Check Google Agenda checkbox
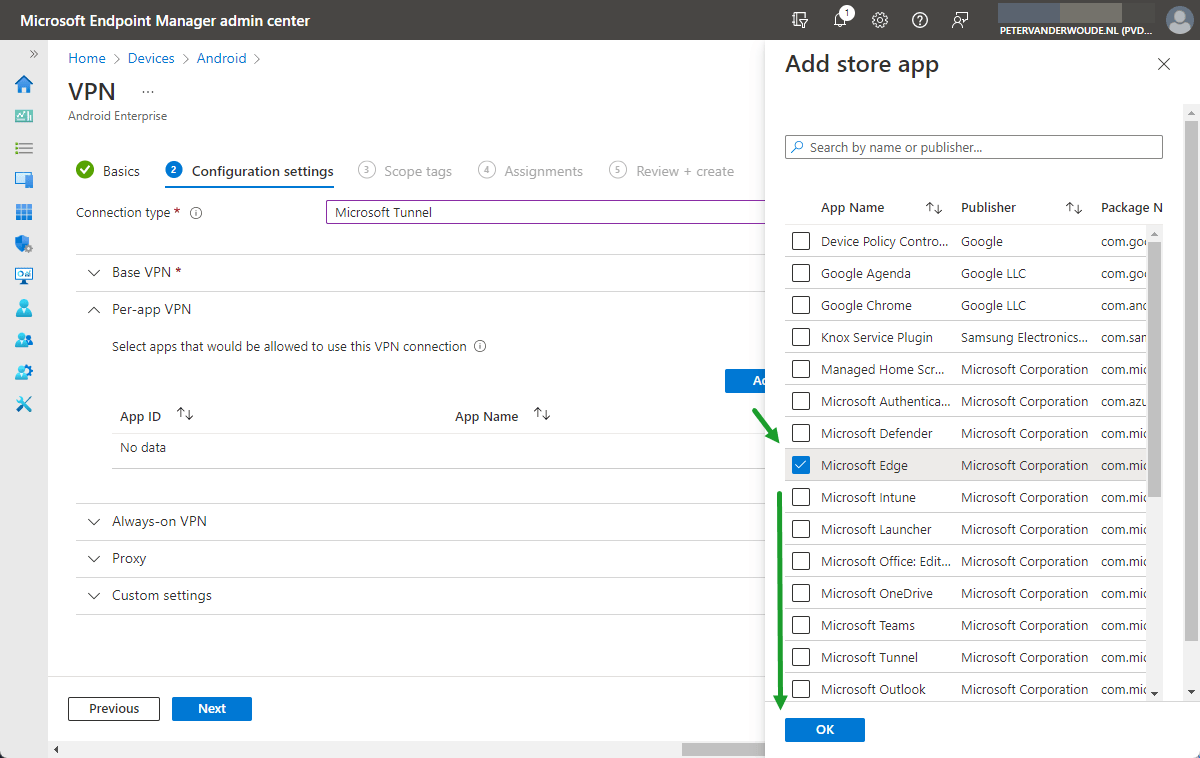This screenshot has height=758, width=1200. pyautogui.click(x=801, y=273)
